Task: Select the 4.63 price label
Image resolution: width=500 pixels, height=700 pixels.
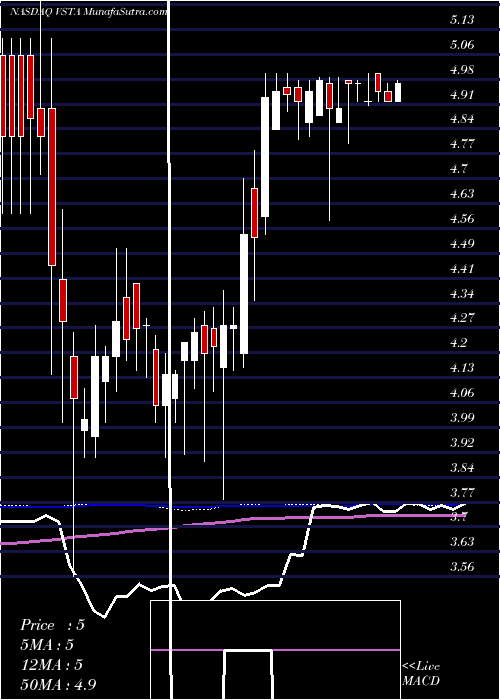Action: (460, 194)
